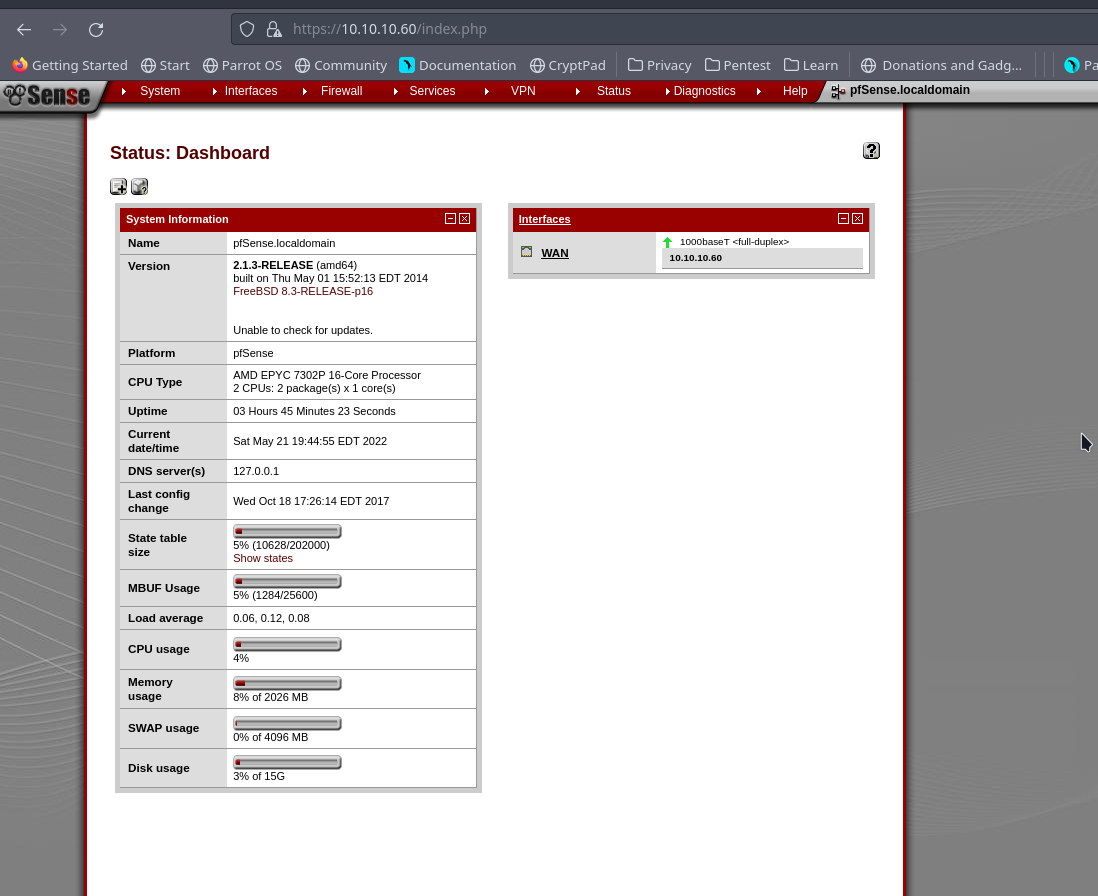Expand the Learn bookmarks folder
Viewport: 1098px width, 896px height.
pyautogui.click(x=811, y=65)
